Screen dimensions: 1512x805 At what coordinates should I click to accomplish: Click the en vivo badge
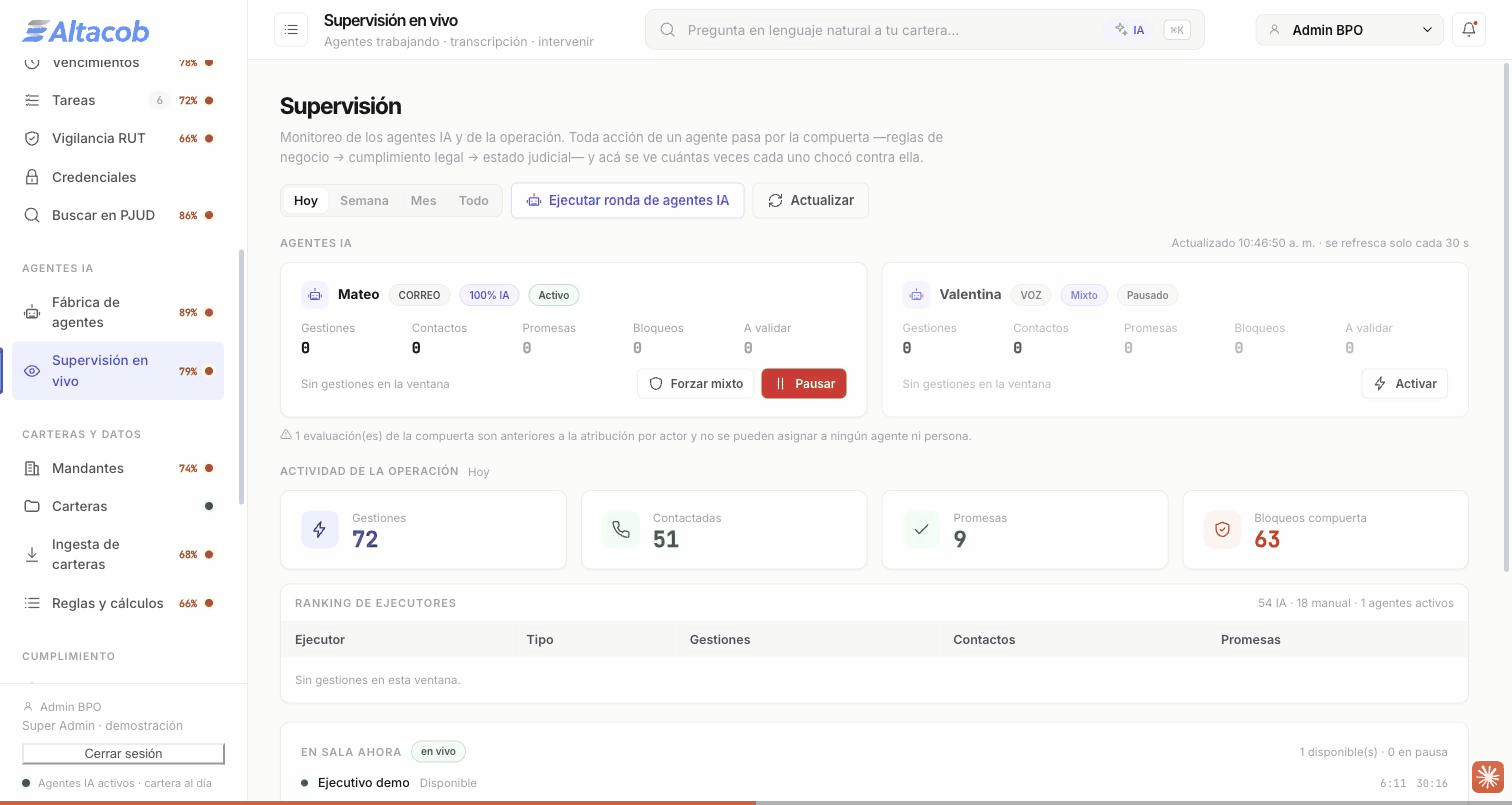coord(438,751)
